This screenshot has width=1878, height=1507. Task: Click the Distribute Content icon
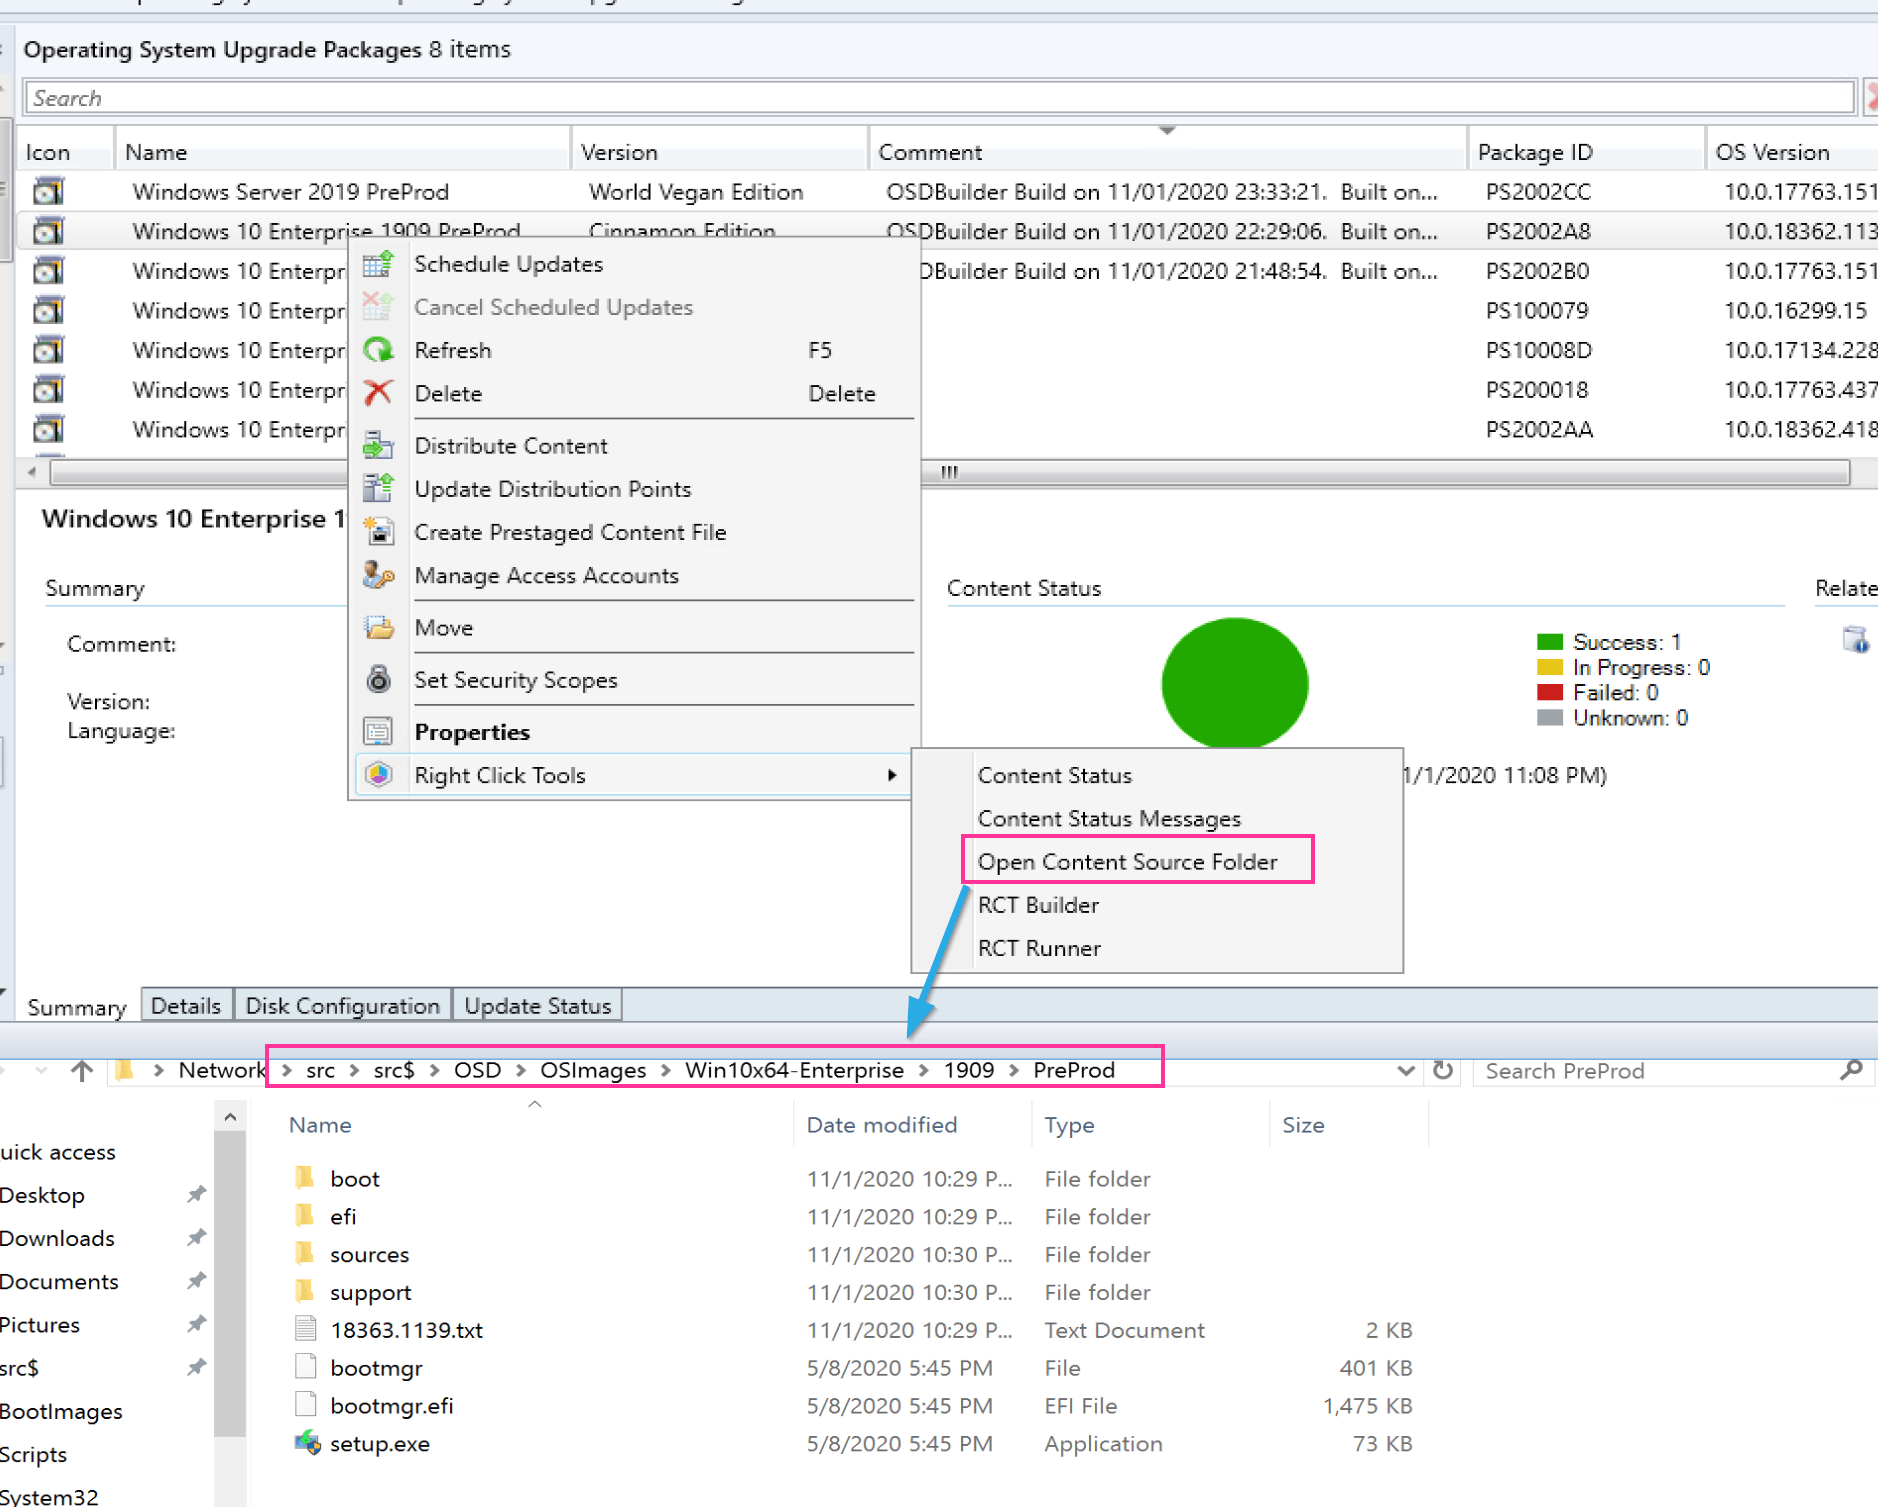(378, 446)
